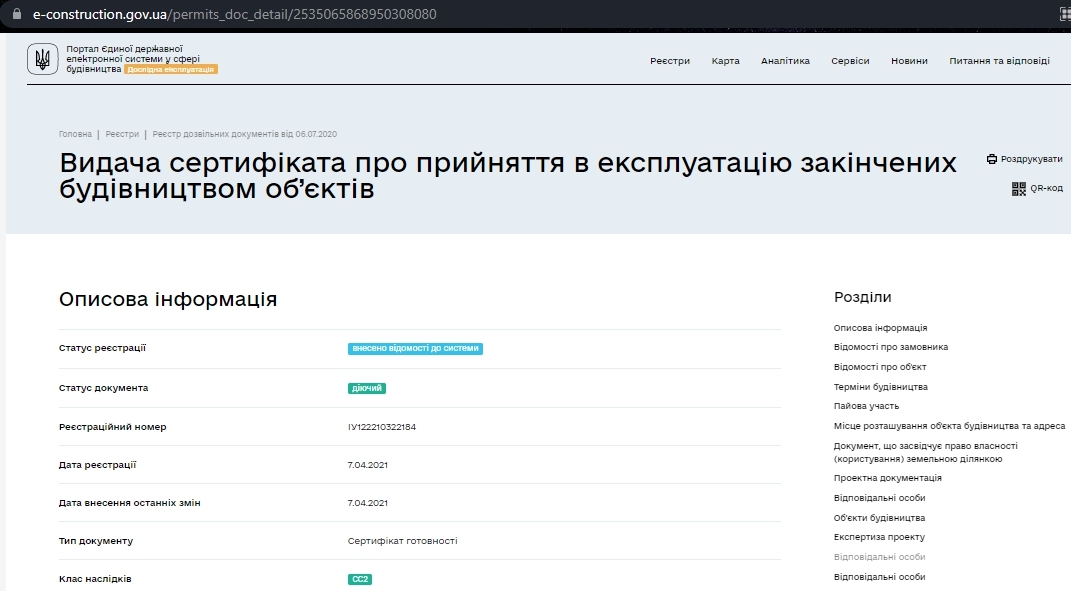This screenshot has width=1071, height=591.
Task: Jump to Відомості про замовника section
Action: pos(891,347)
